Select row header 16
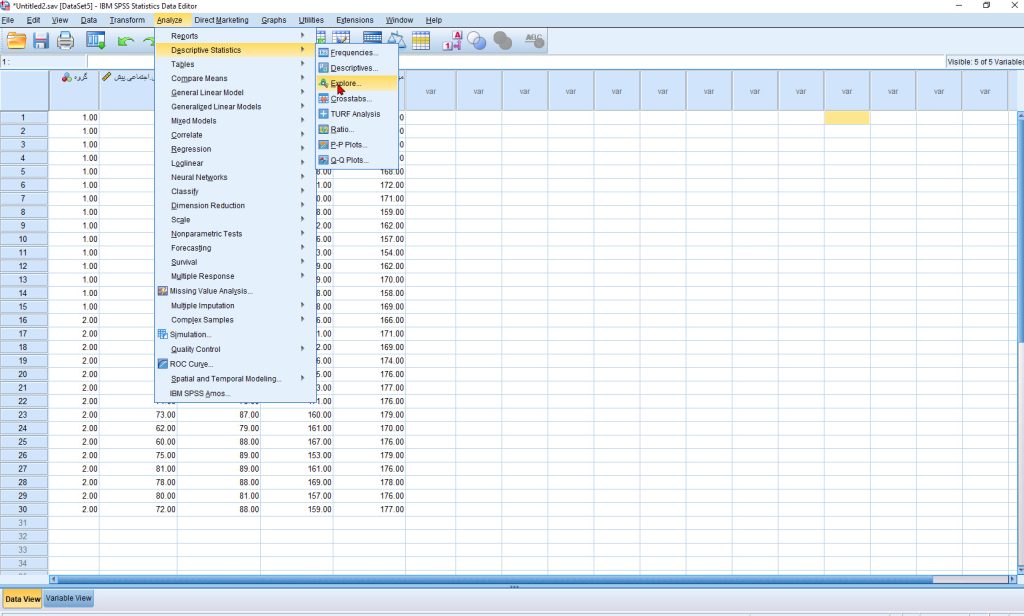 tap(24, 320)
